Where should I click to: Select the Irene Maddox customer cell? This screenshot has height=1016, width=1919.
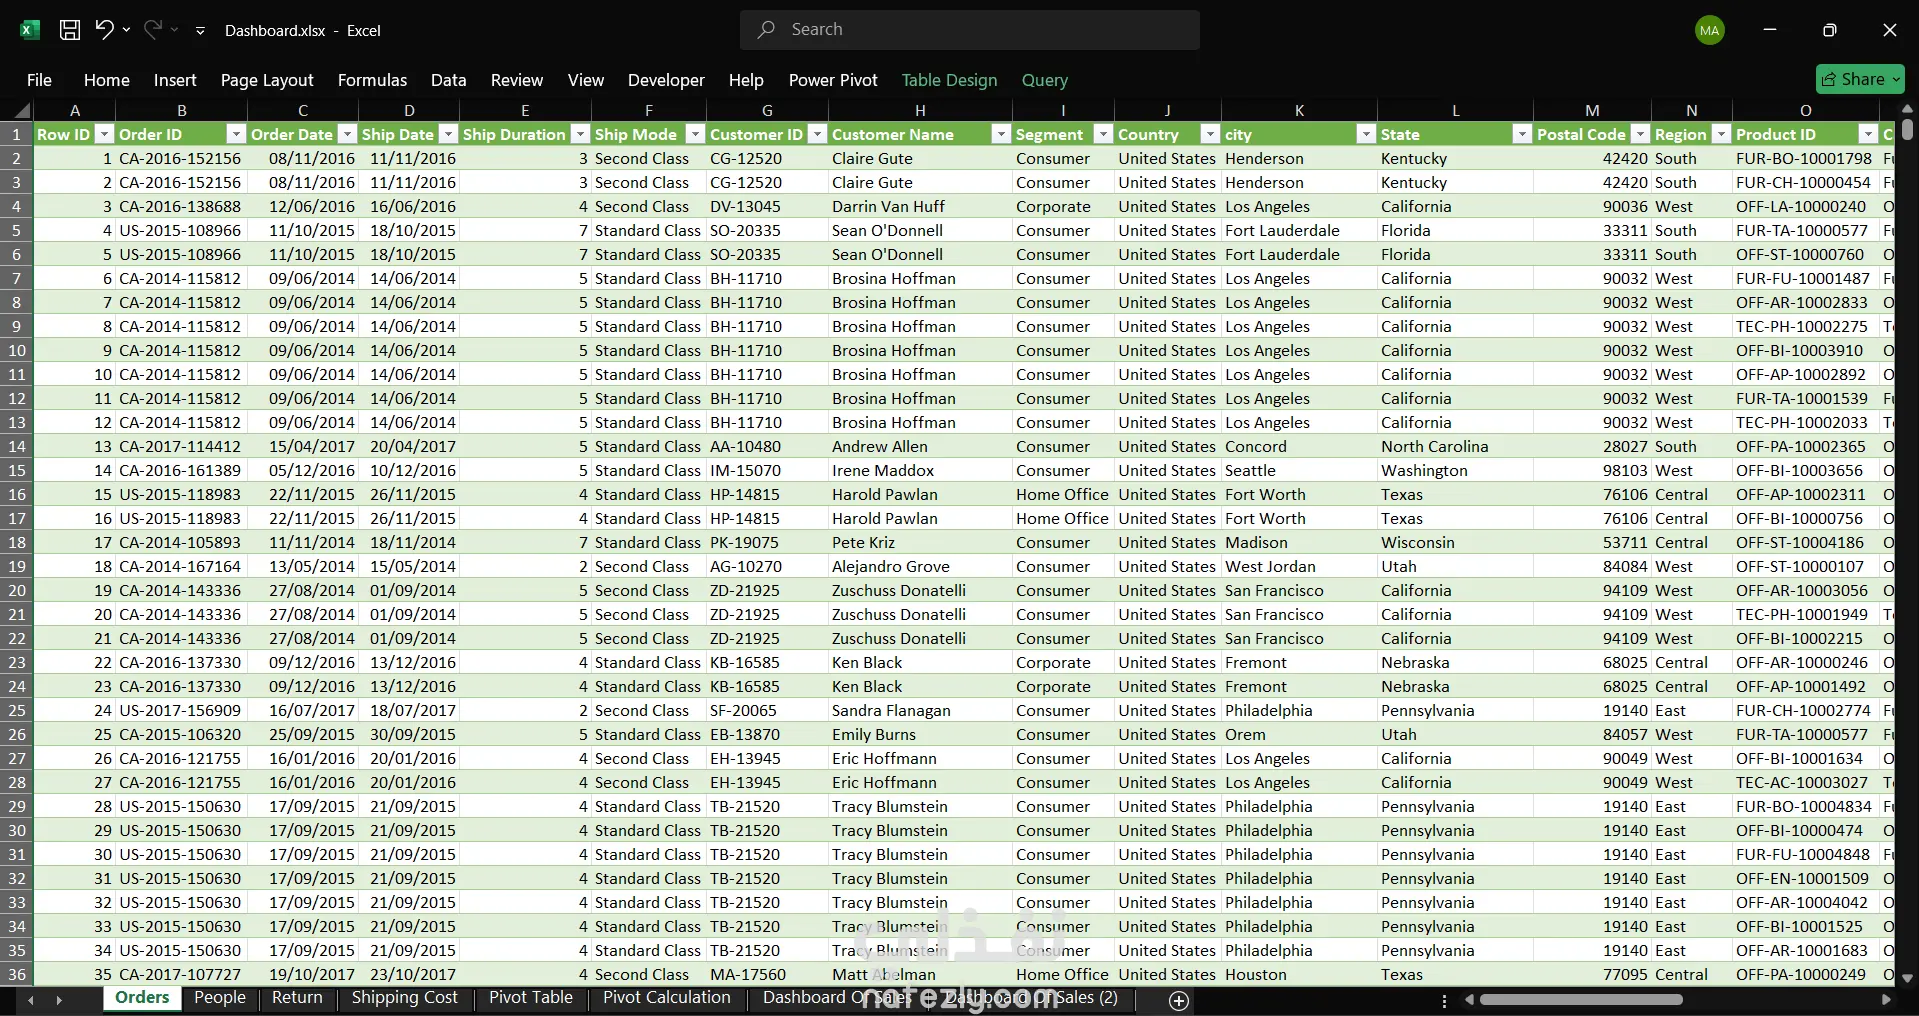[x=919, y=470]
